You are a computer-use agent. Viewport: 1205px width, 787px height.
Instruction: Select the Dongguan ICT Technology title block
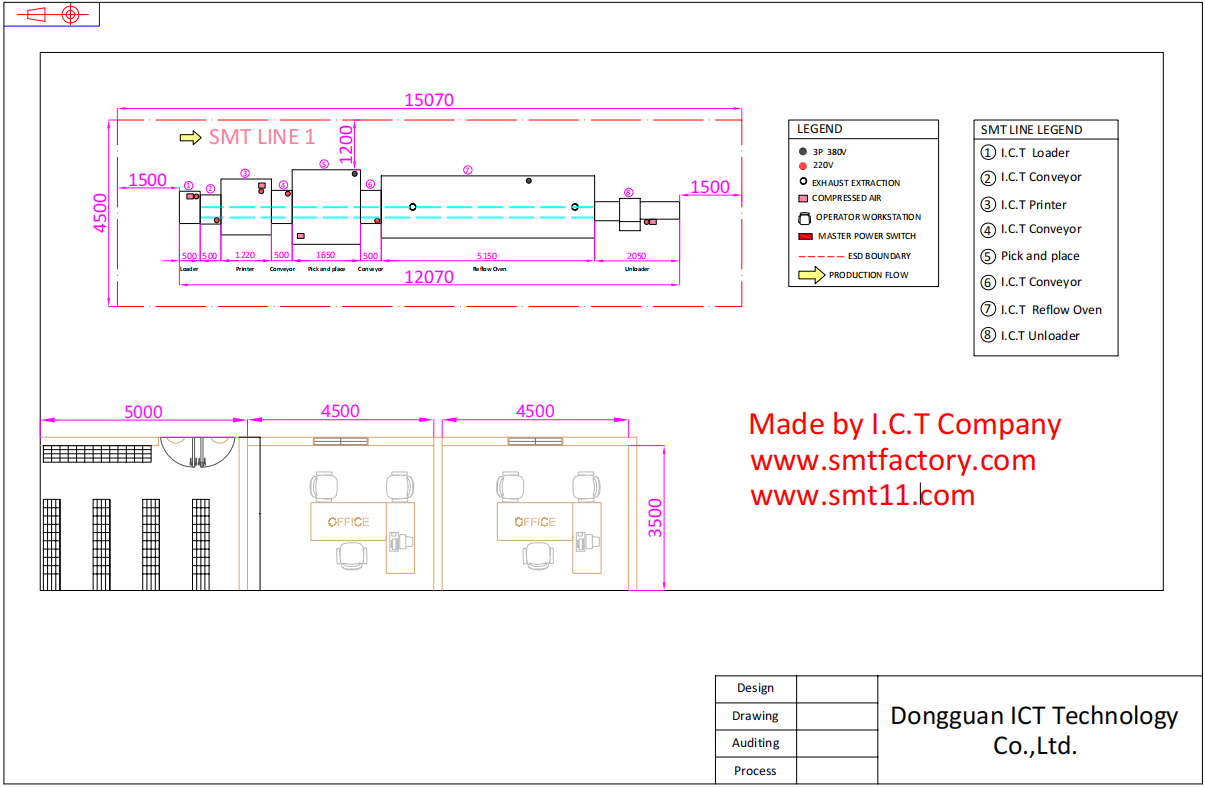click(1034, 730)
